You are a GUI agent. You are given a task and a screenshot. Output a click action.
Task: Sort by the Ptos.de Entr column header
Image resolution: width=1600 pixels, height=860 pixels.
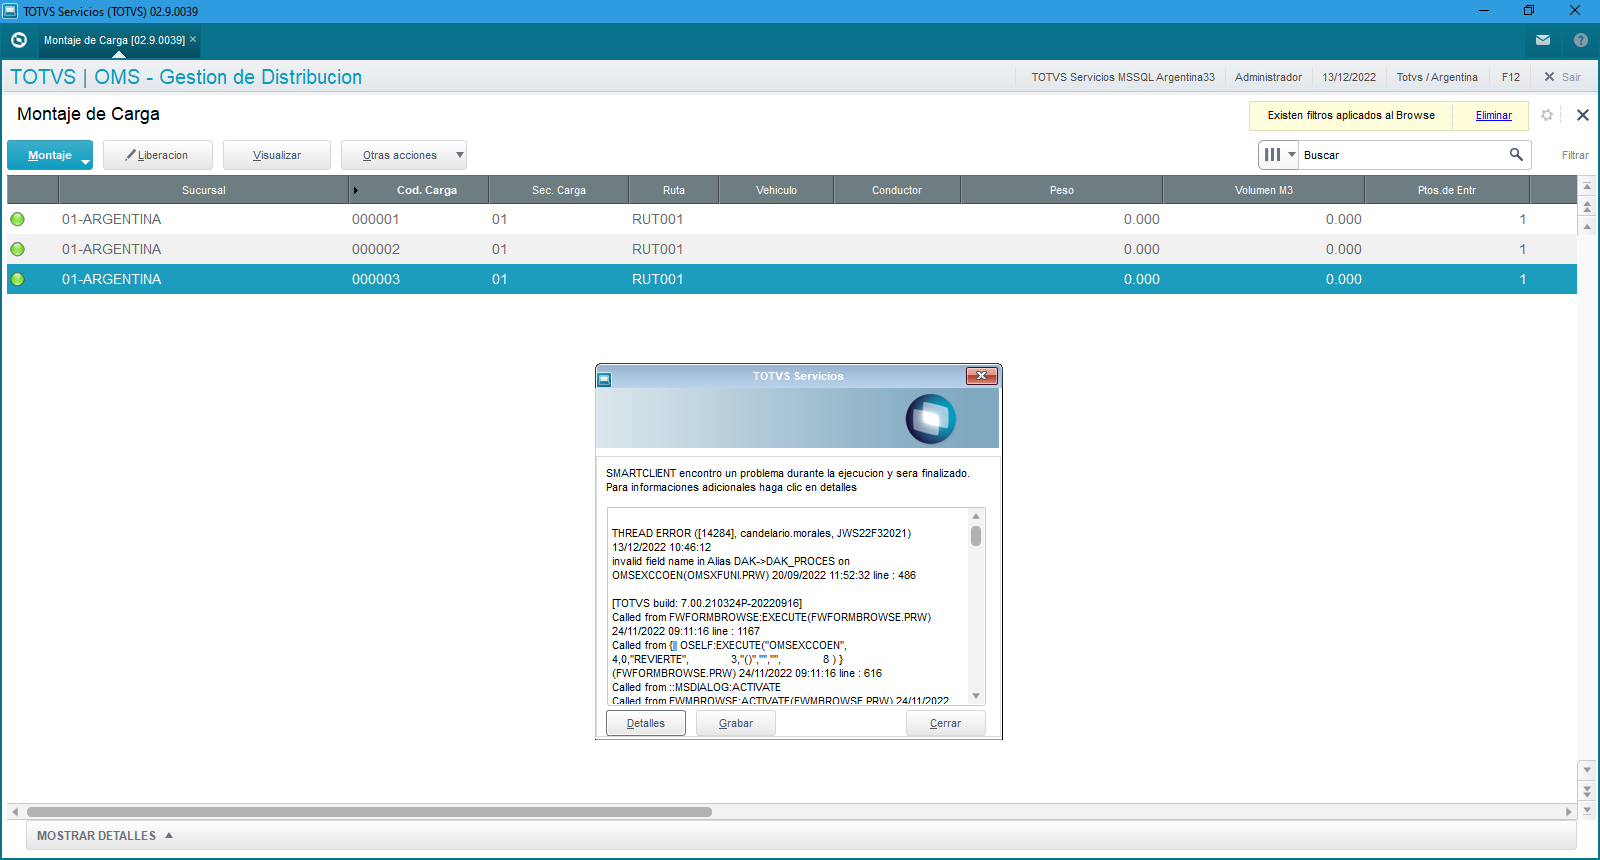point(1447,190)
